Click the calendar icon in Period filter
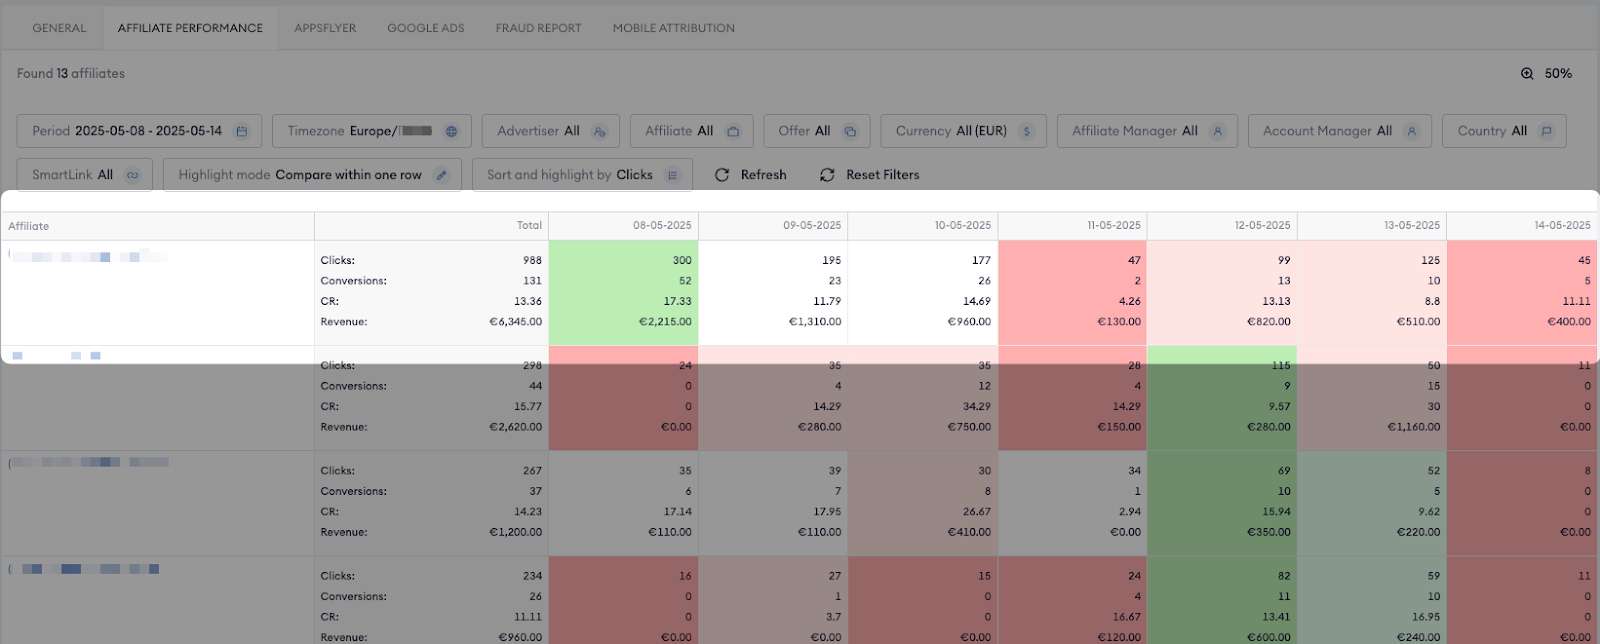 click(241, 131)
